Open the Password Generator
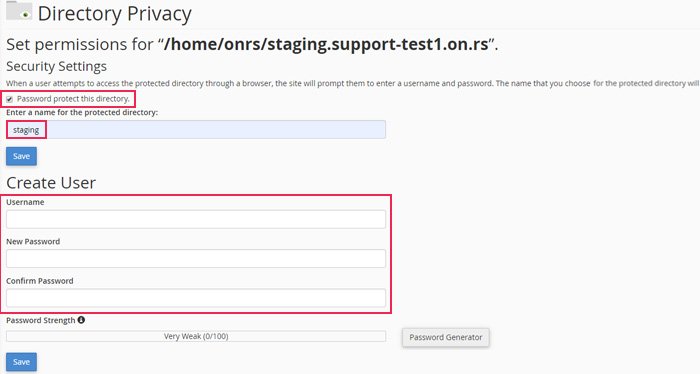Viewport: 700px width, 374px height. [x=446, y=337]
